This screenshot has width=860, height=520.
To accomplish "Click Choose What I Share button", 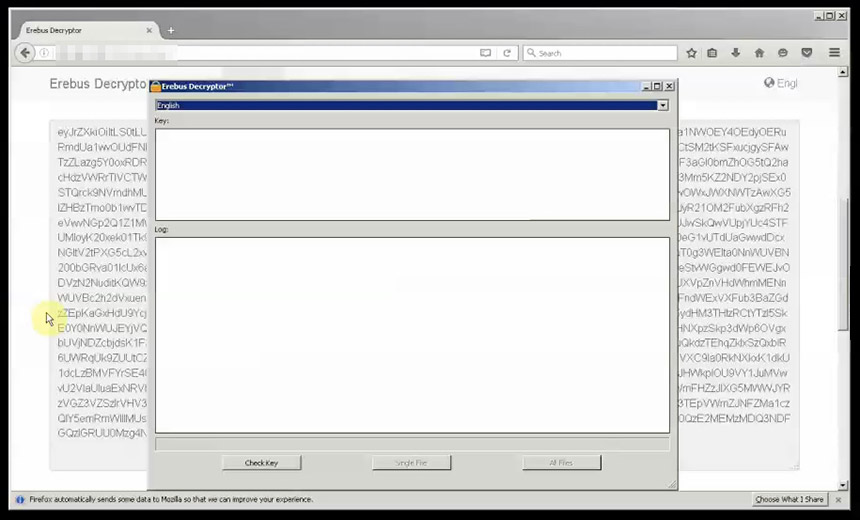I will coord(790,500).
